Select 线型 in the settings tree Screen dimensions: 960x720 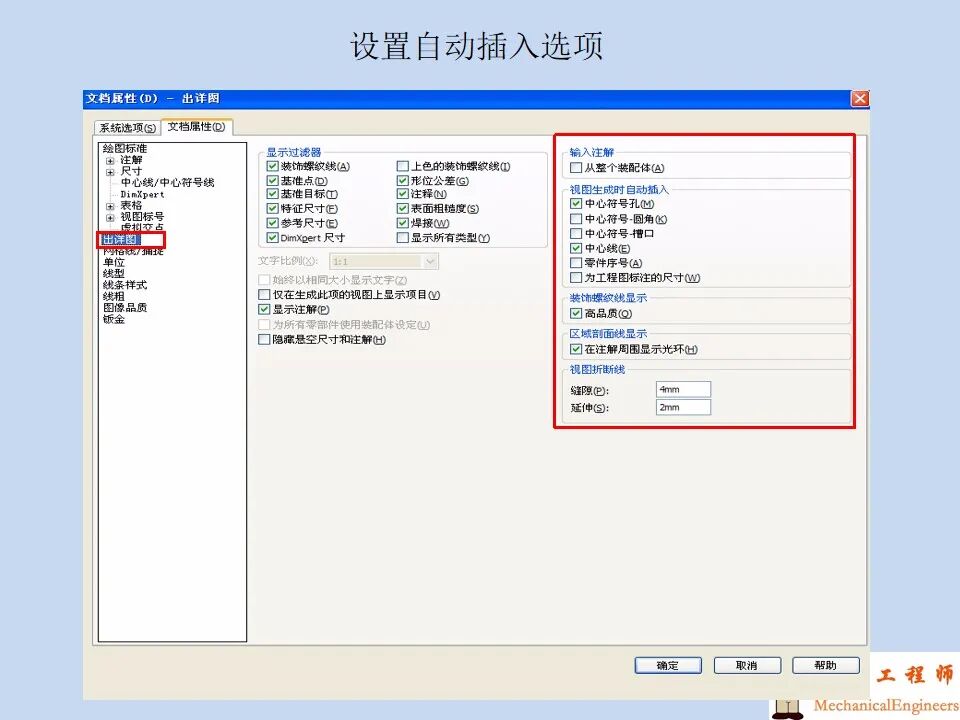coord(112,274)
